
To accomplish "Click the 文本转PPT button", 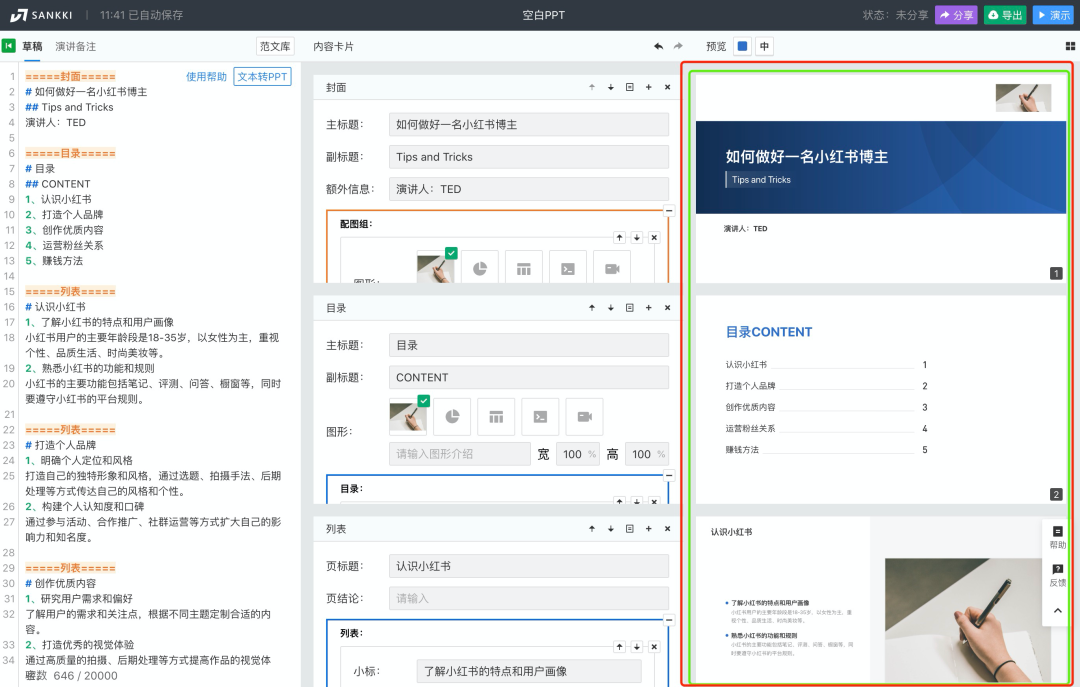I will point(262,76).
